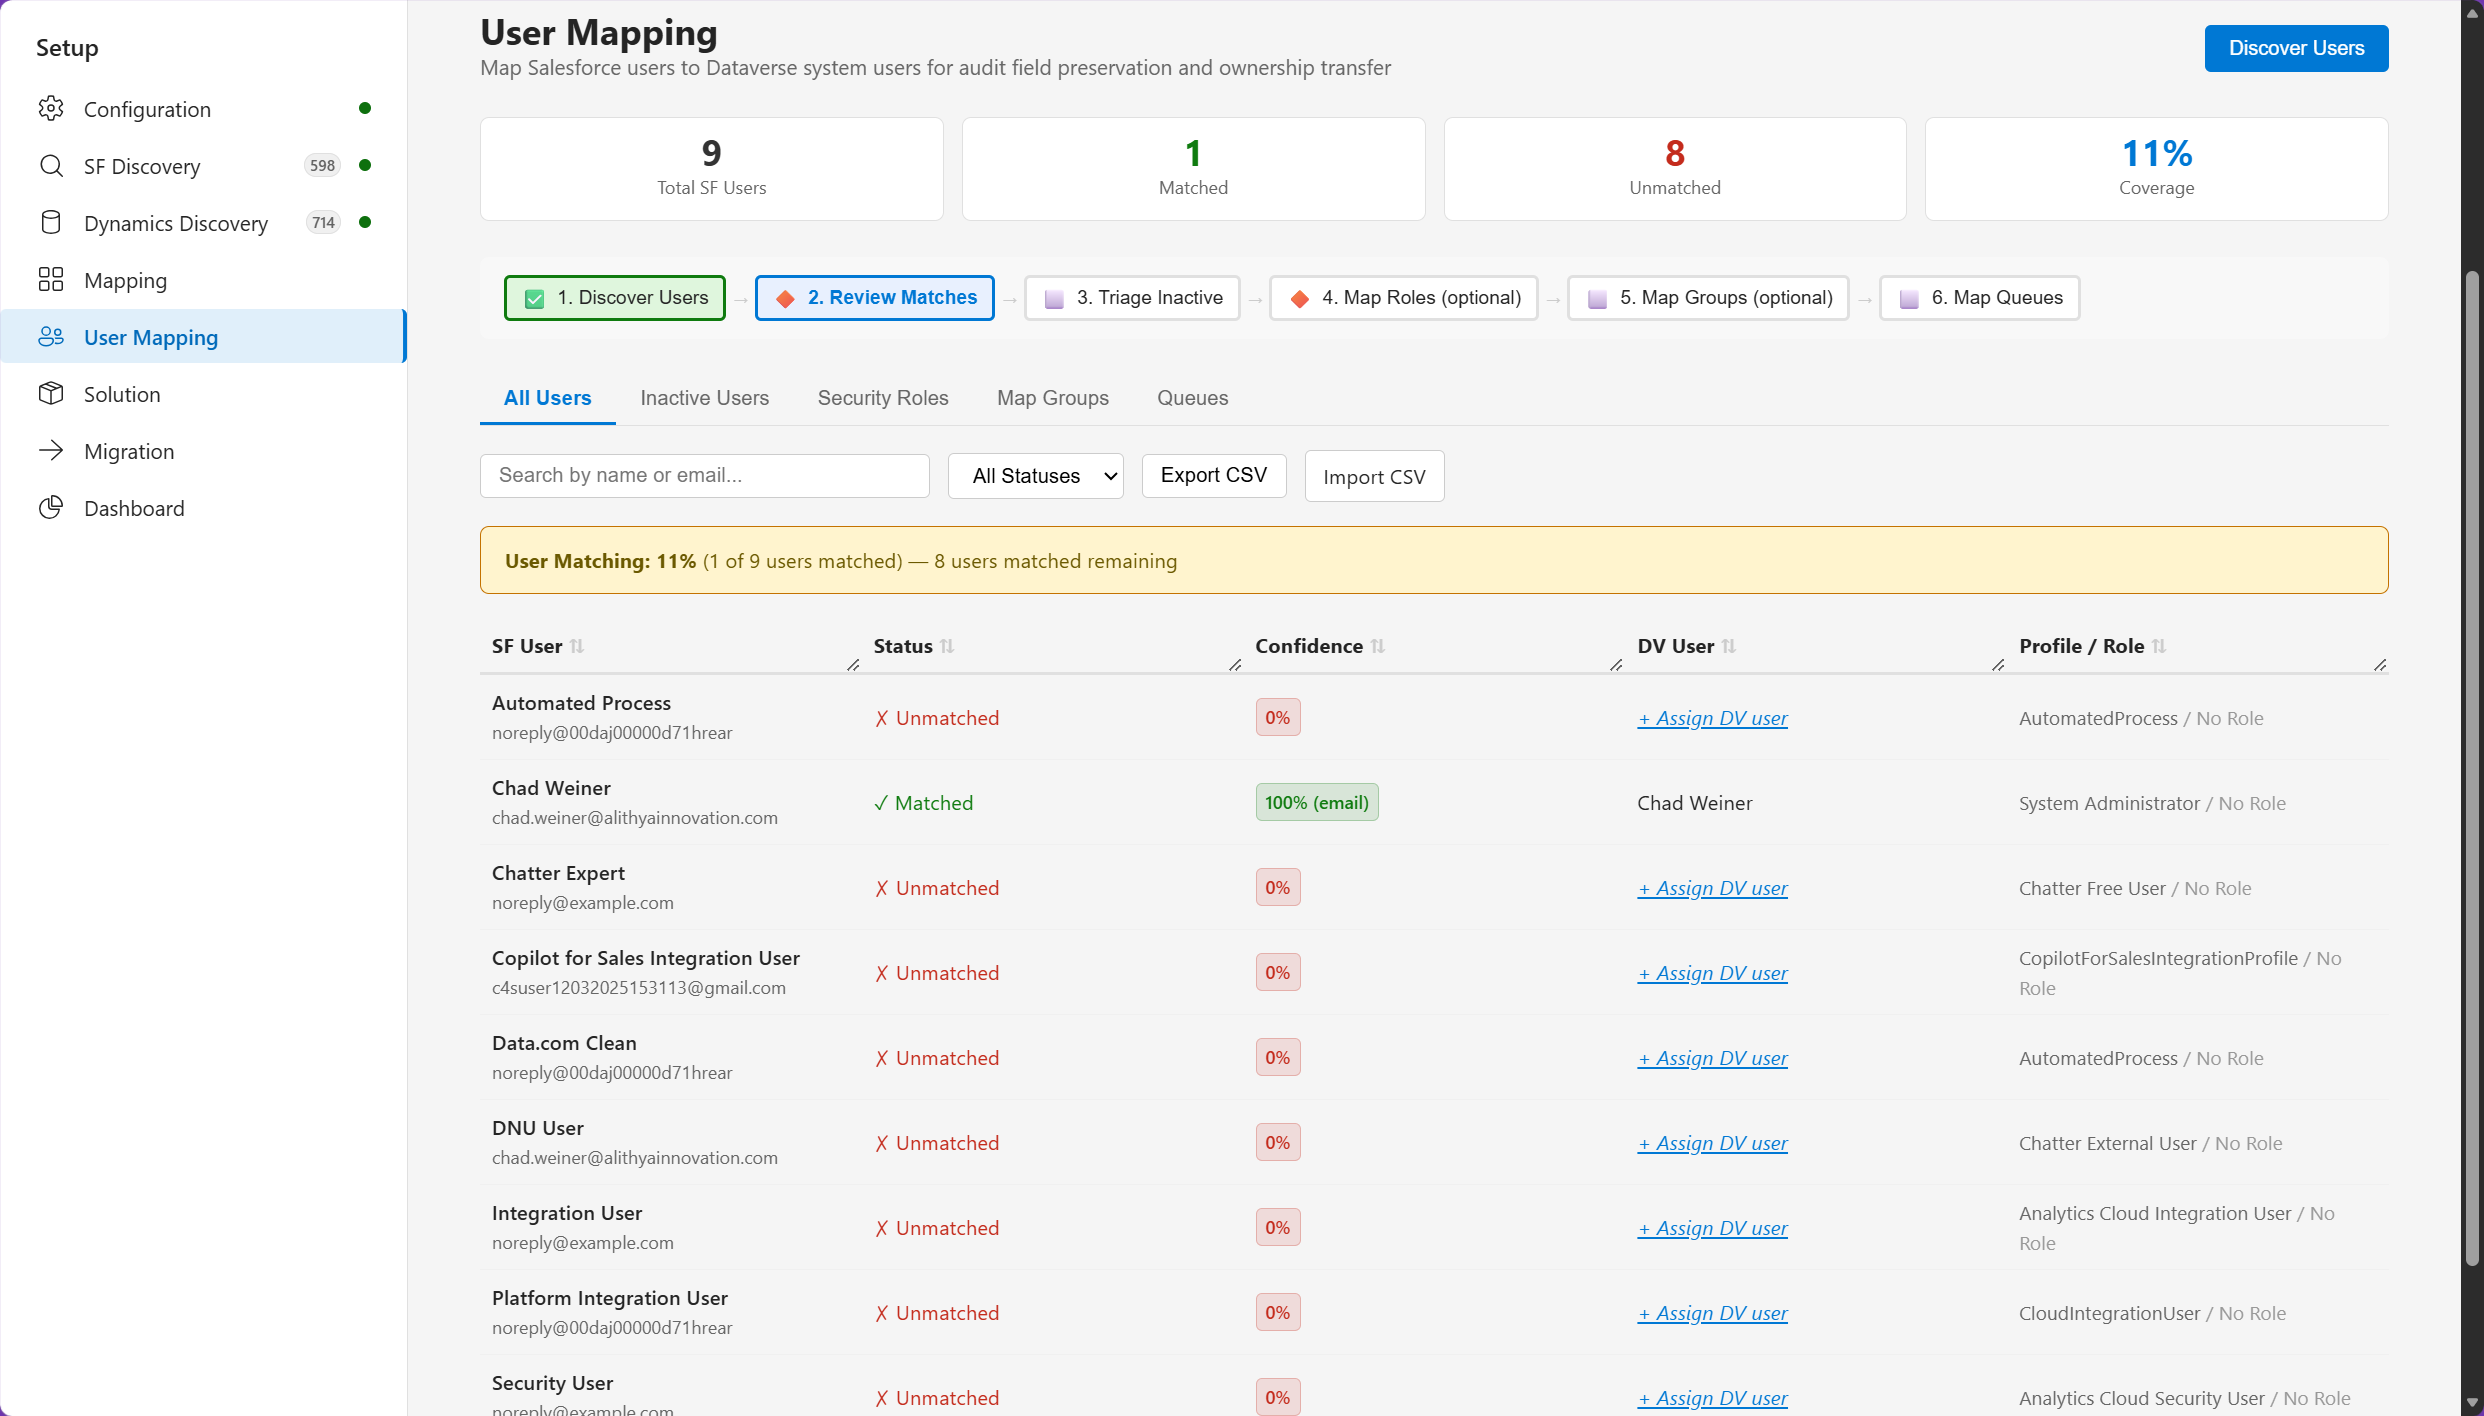
Task: Click the Configuration gear icon
Action: click(51, 109)
